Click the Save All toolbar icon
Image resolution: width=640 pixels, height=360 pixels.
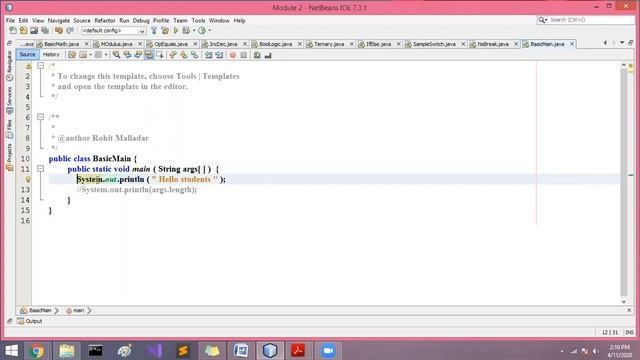coord(45,31)
